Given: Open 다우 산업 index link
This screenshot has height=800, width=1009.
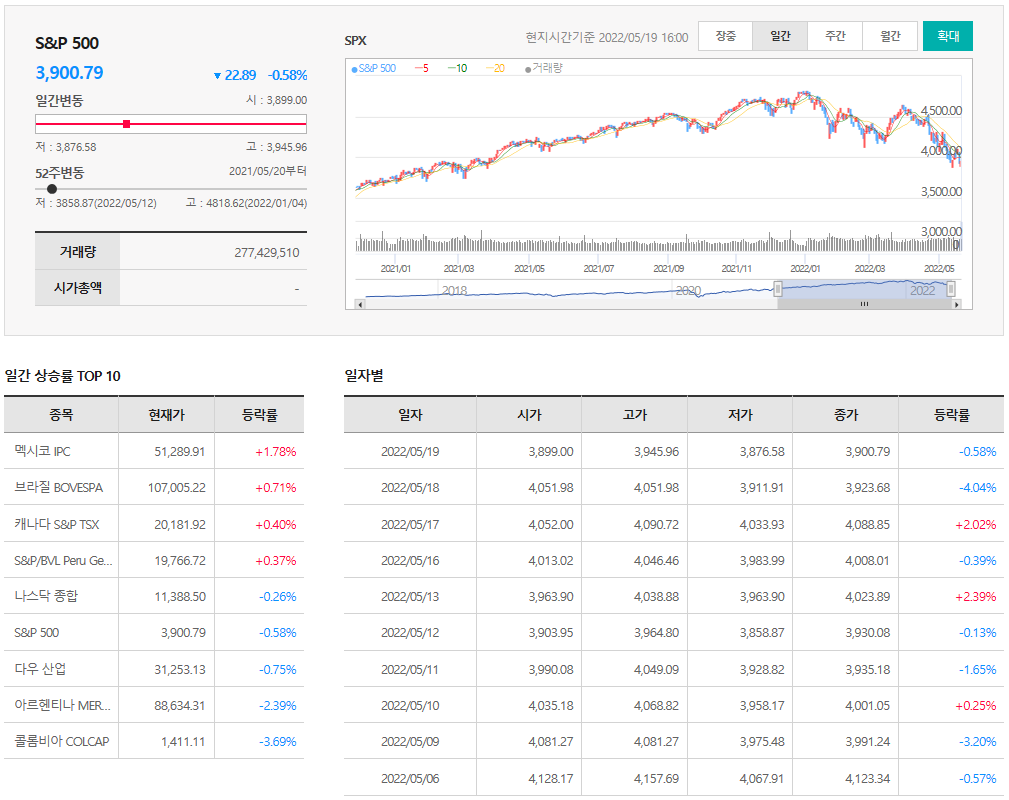Looking at the screenshot, I should tap(40, 669).
